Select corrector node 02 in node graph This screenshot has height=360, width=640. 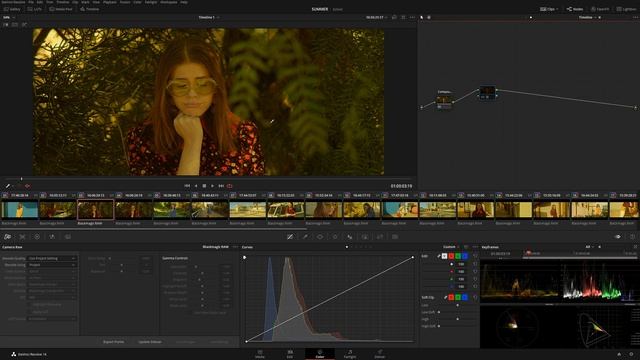(487, 92)
